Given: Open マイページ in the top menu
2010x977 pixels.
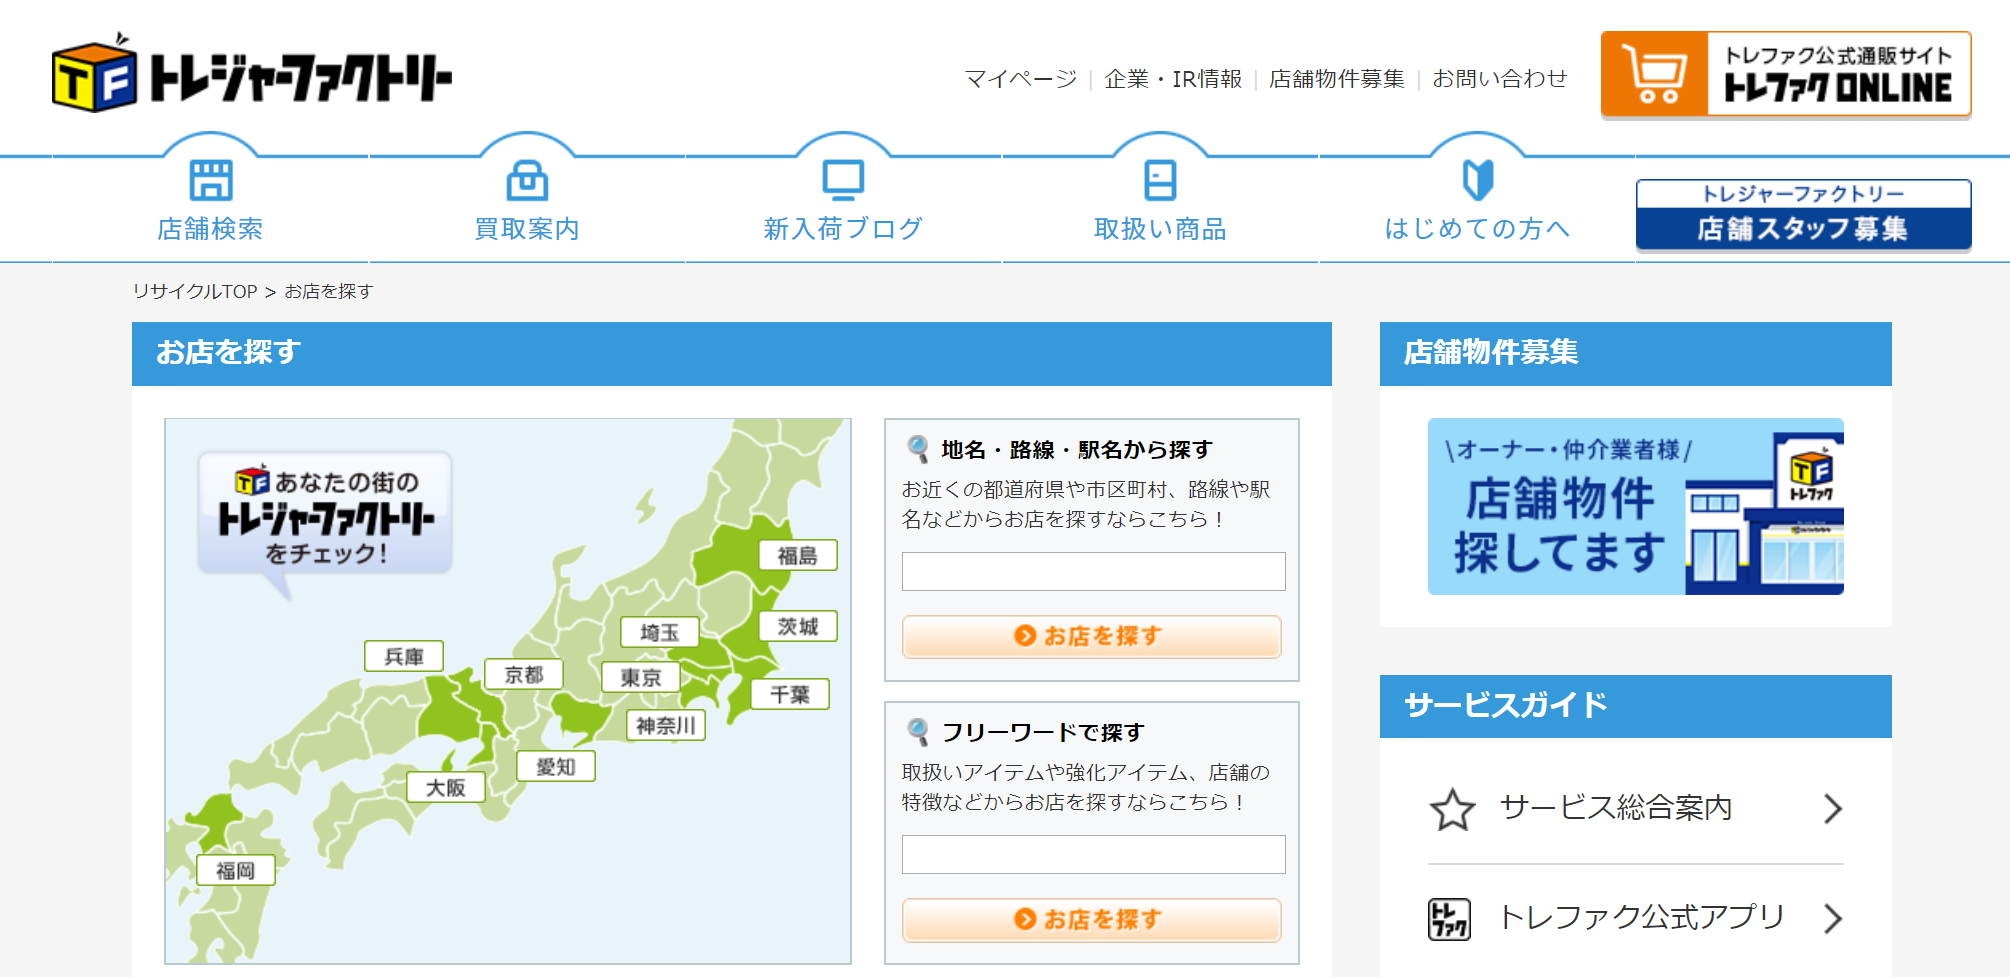Looking at the screenshot, I should pyautogui.click(x=1020, y=79).
